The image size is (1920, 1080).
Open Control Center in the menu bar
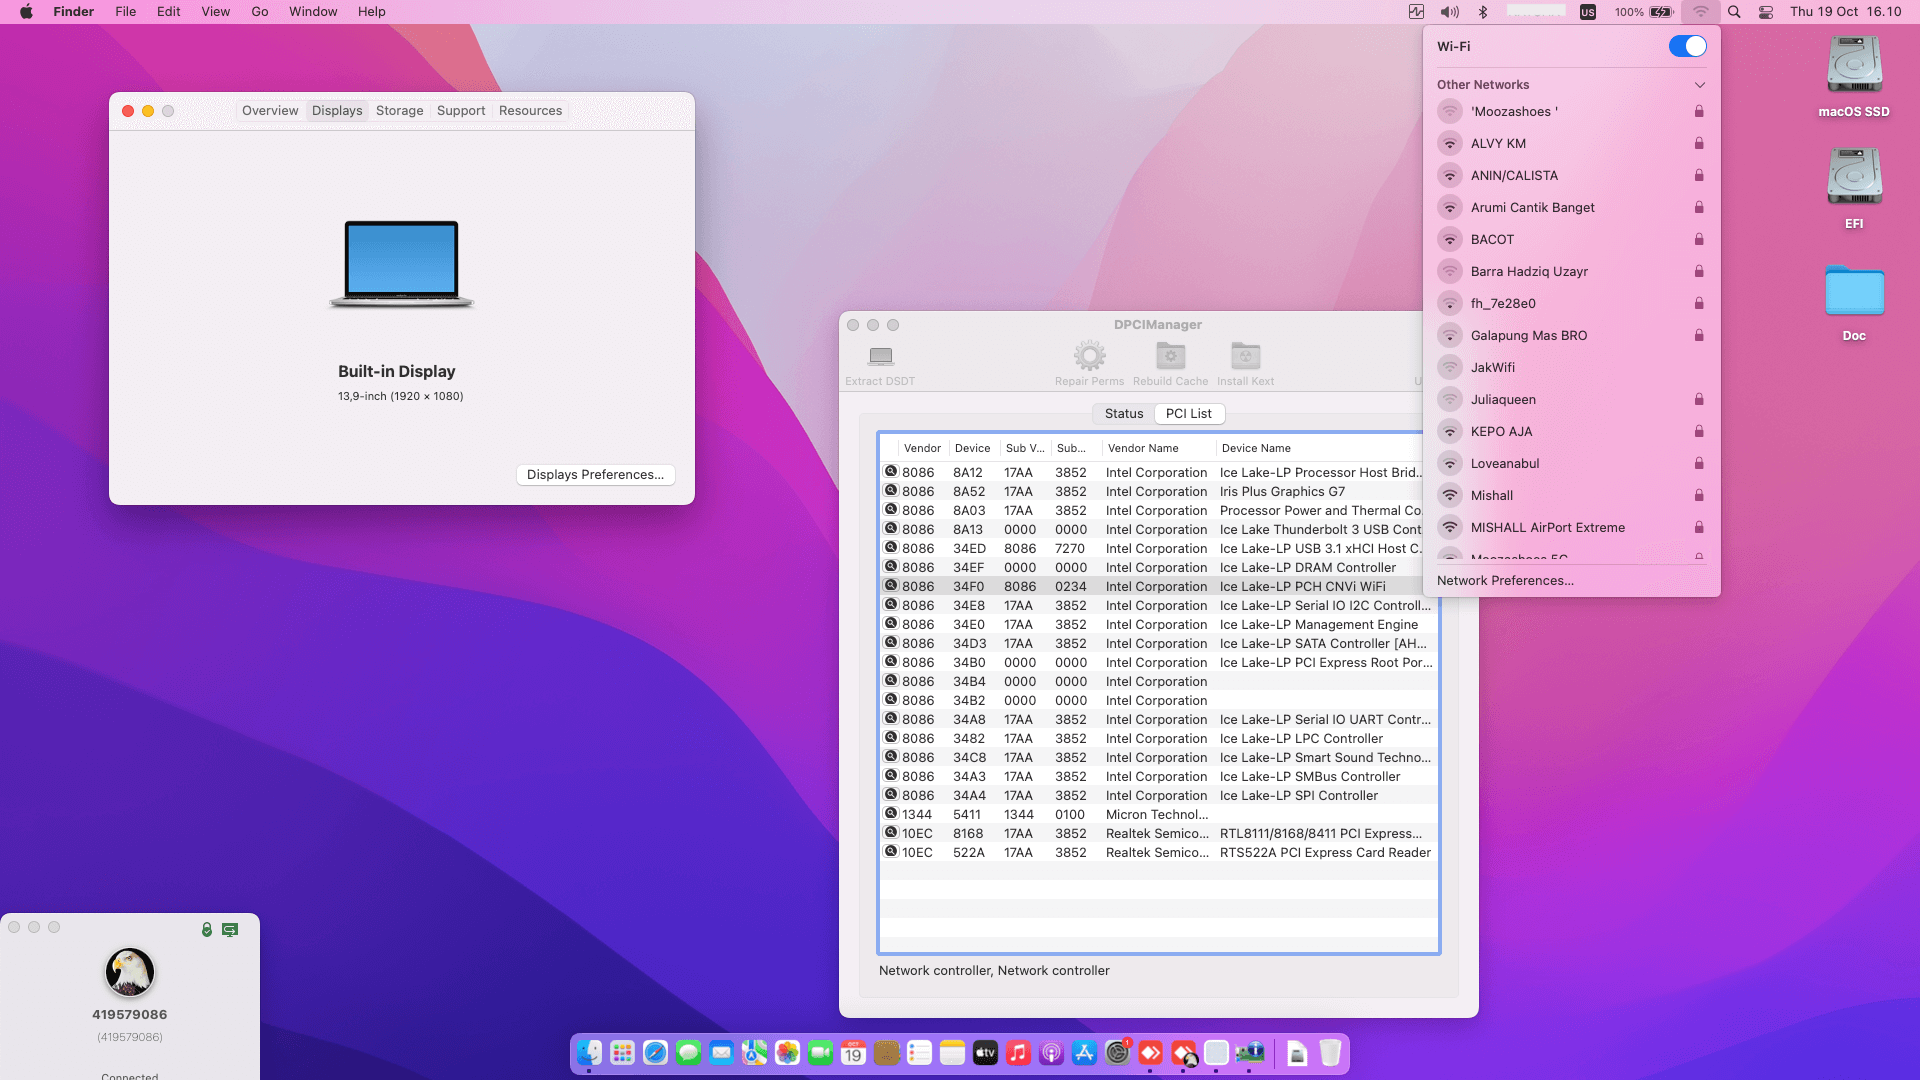tap(1766, 12)
